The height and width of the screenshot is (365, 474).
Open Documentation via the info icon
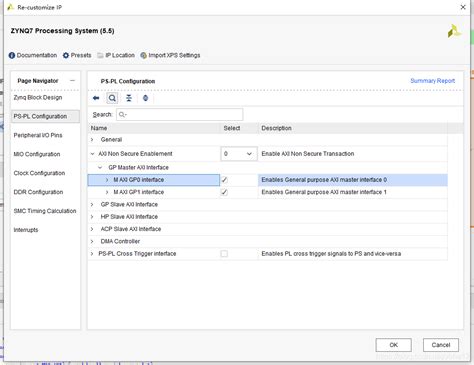12,55
